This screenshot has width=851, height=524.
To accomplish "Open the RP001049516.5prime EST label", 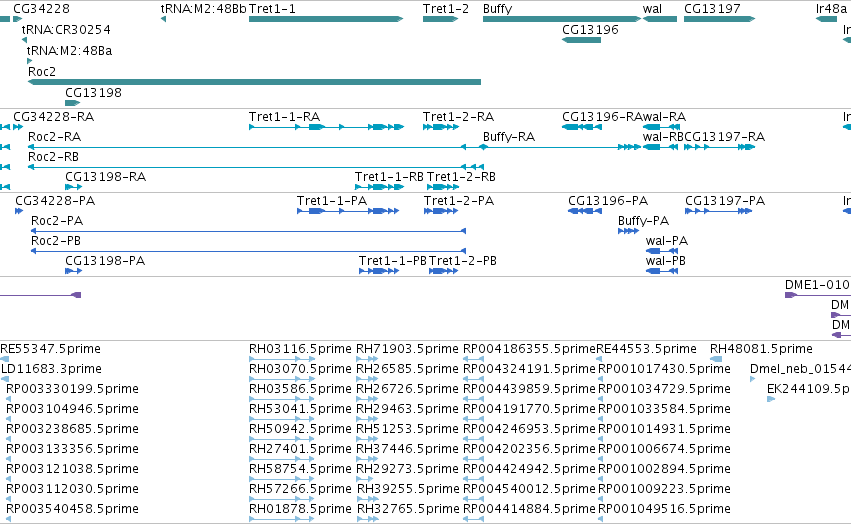I will coord(664,509).
